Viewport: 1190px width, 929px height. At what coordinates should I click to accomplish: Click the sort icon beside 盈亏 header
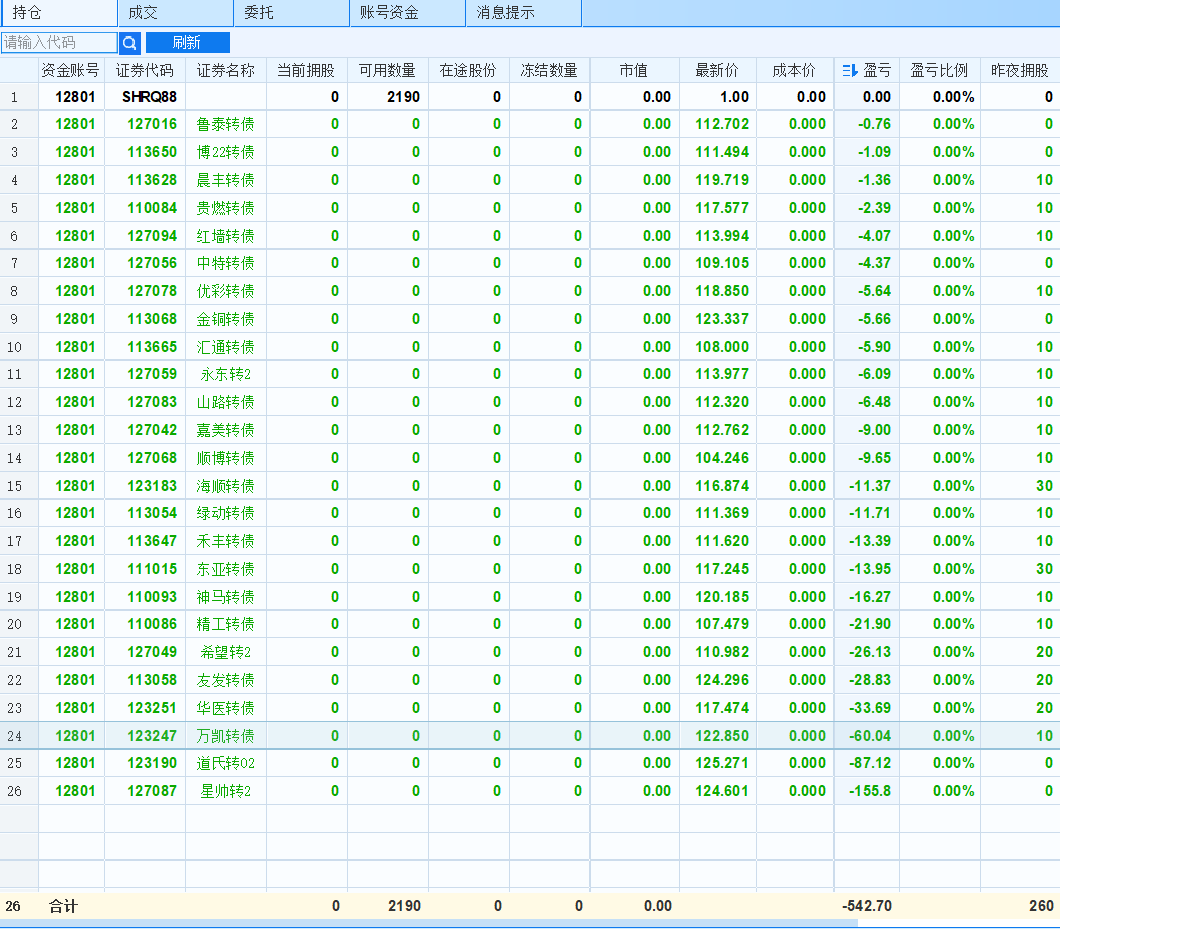click(x=850, y=70)
